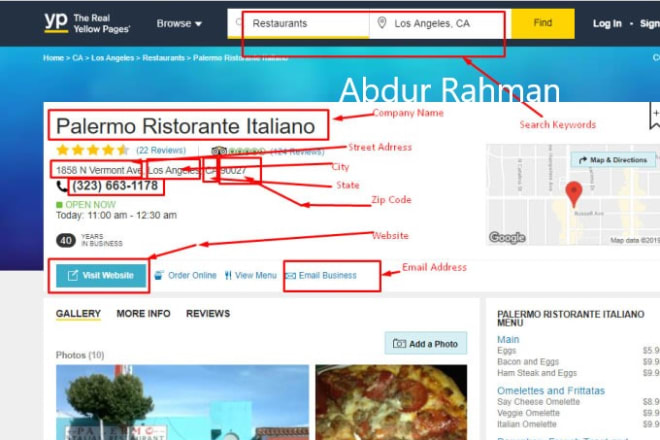This screenshot has width=660, height=440.
Task: Open the CA breadcrumb link
Action: click(x=77, y=58)
